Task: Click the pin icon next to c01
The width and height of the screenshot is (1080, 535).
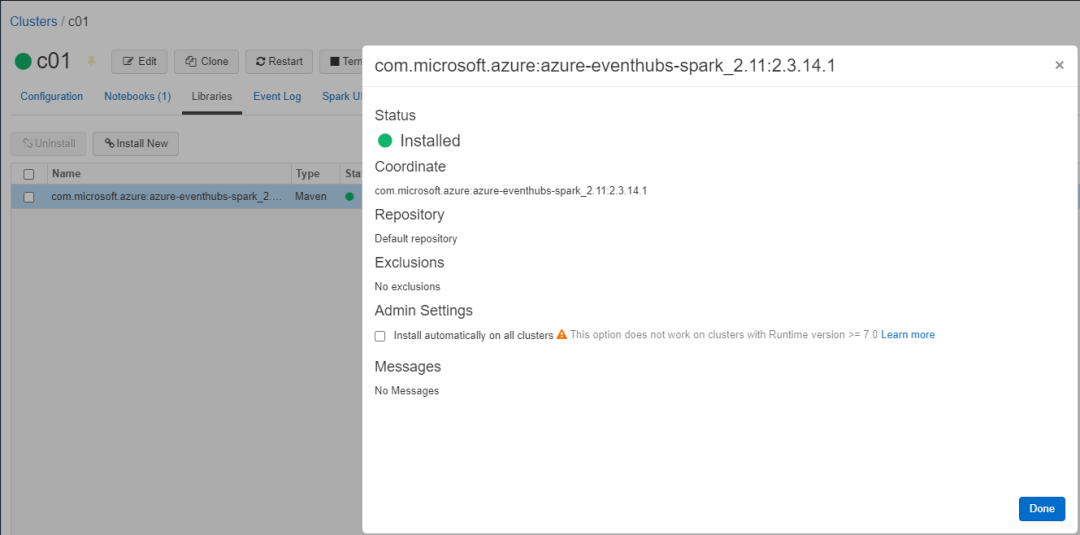Action: pos(91,61)
